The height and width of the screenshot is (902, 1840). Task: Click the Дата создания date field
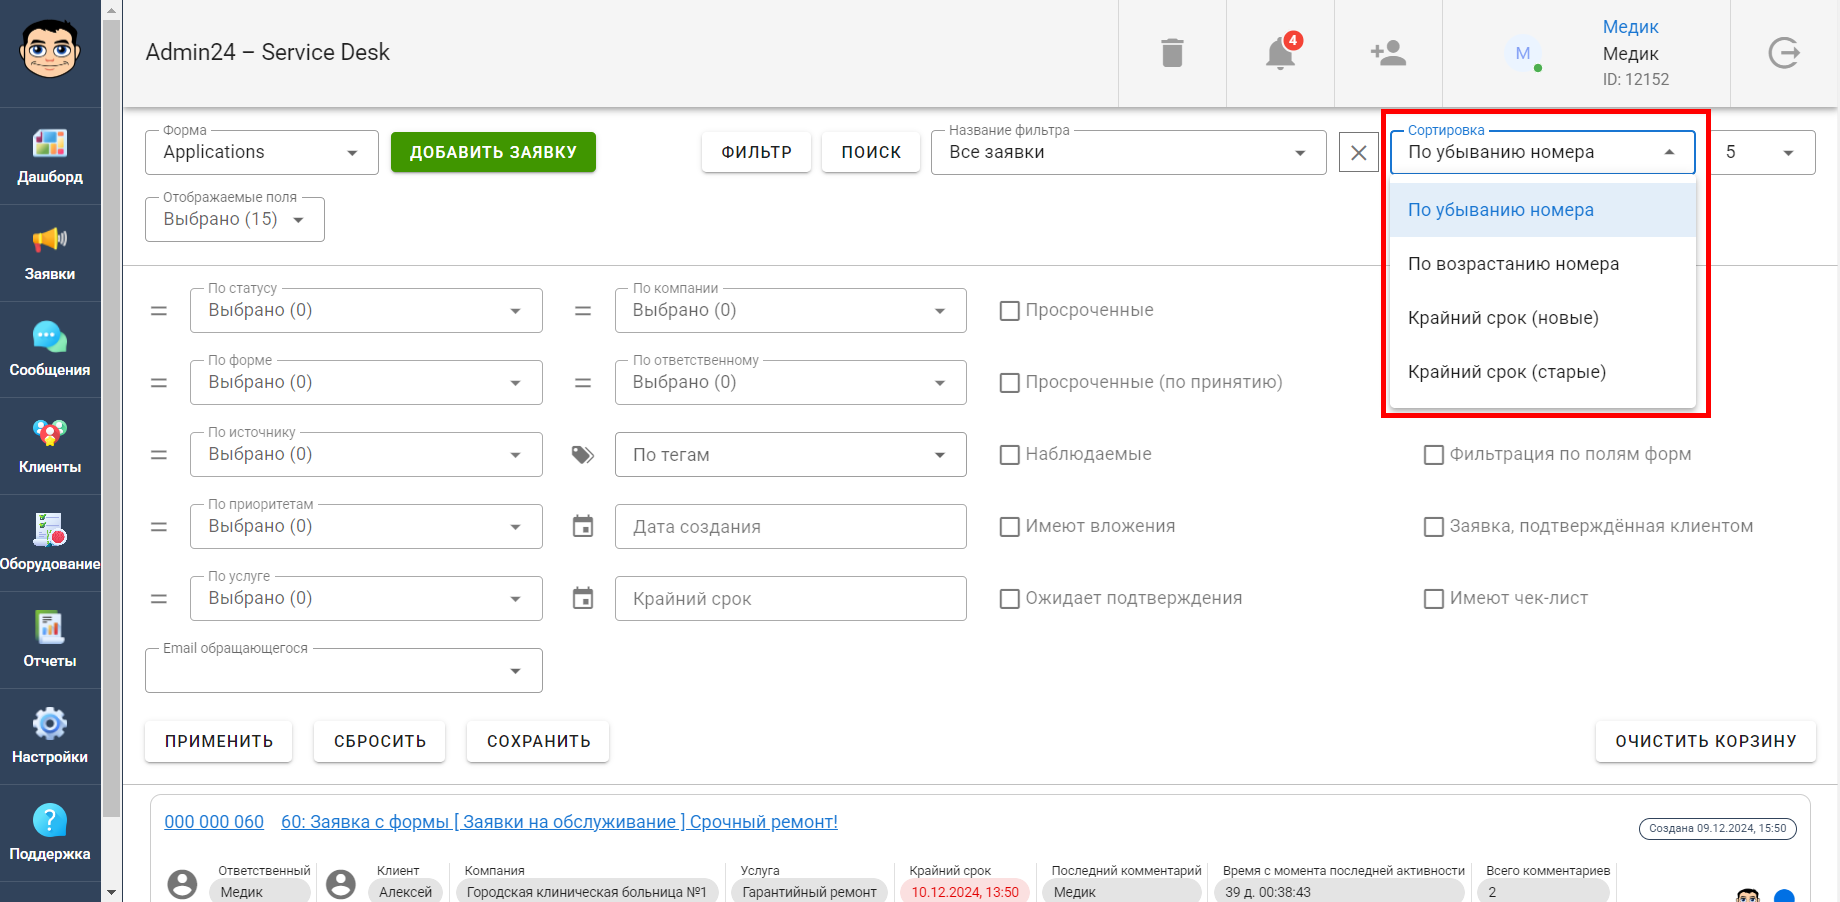791,526
